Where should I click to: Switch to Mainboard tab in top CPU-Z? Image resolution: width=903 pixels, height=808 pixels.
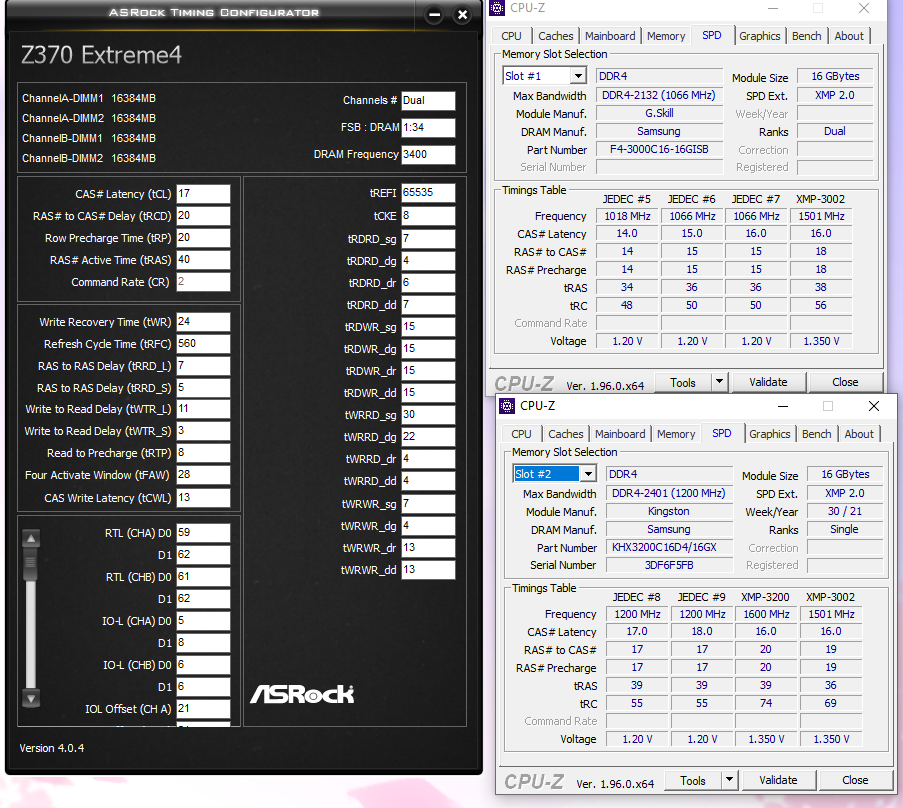[610, 36]
